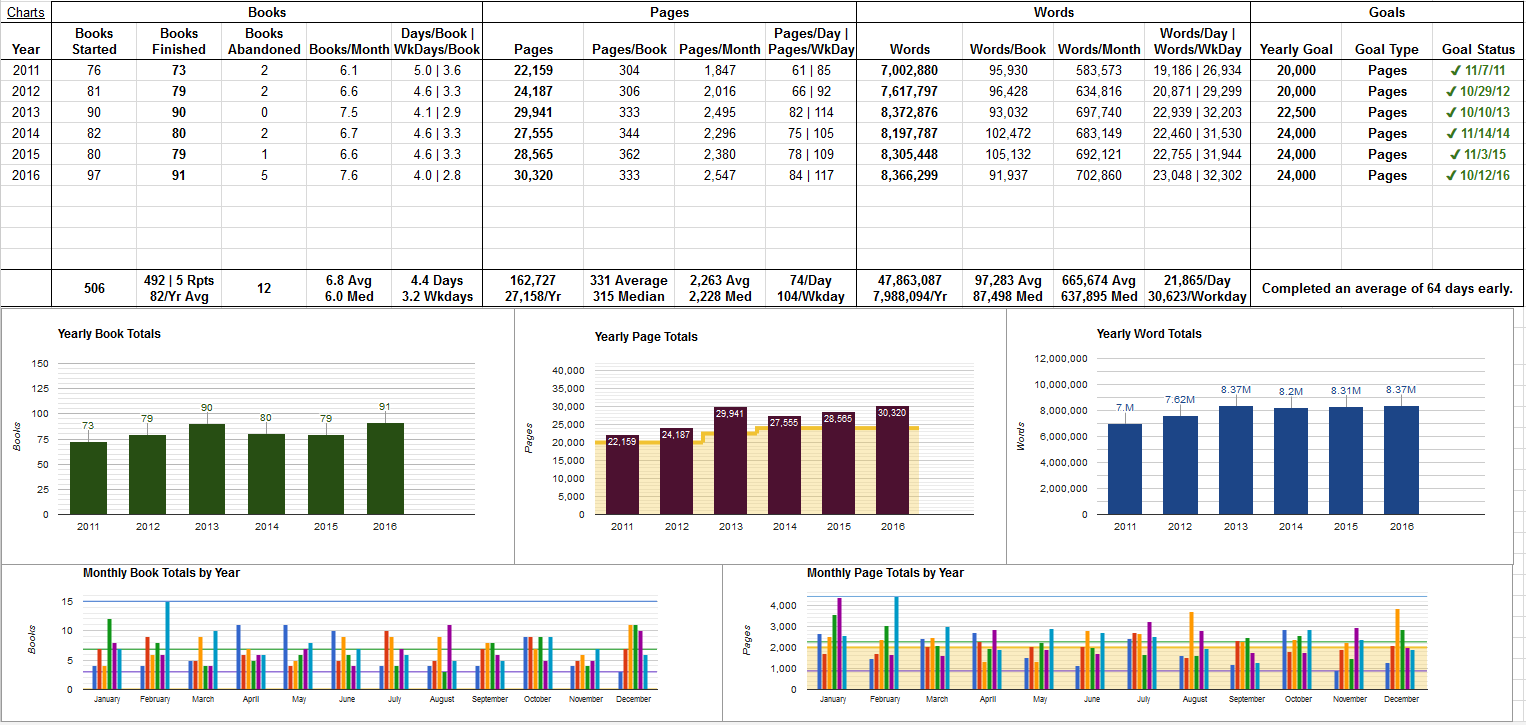Select the total 506 books started cell

94,288
